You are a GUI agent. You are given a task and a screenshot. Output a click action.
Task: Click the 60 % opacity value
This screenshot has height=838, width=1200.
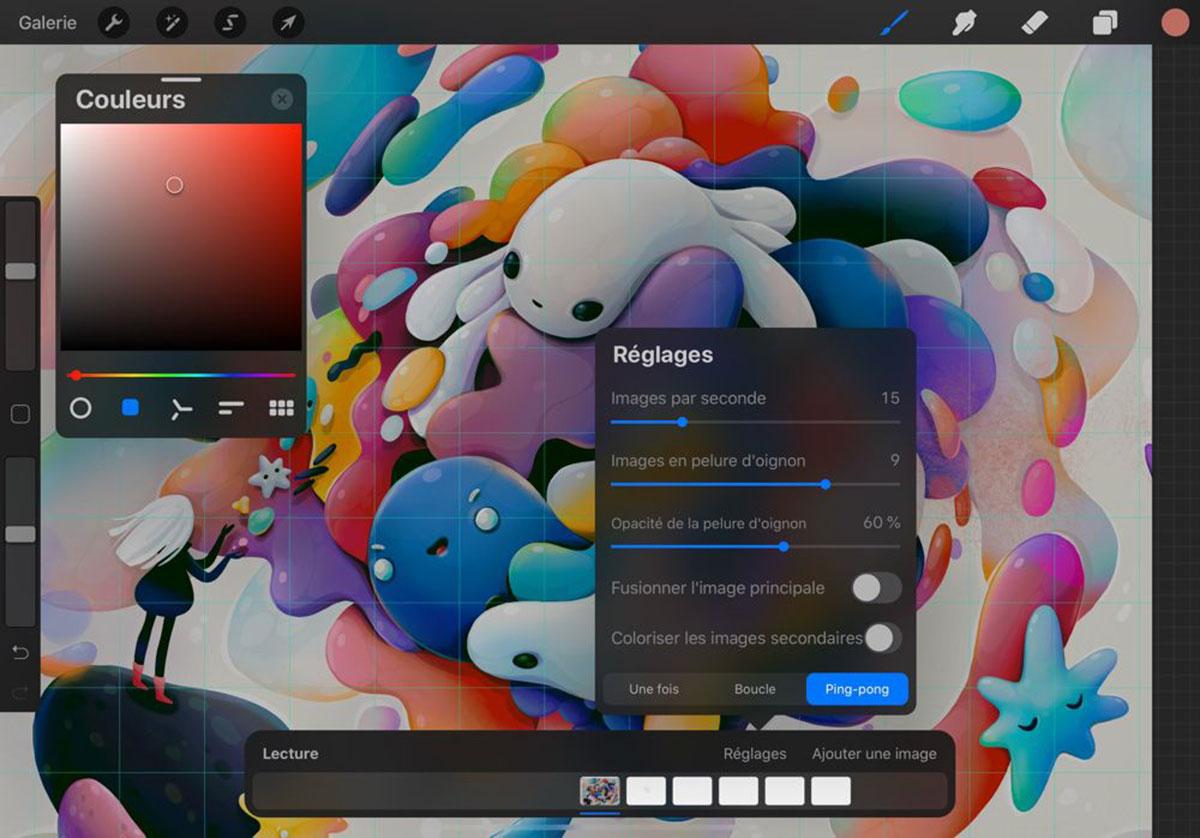point(881,522)
